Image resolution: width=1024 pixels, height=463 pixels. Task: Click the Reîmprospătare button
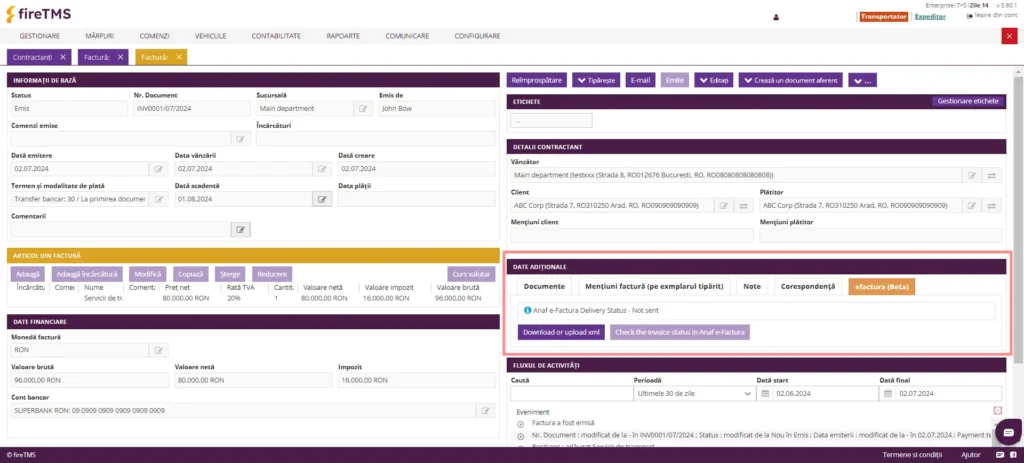click(537, 80)
